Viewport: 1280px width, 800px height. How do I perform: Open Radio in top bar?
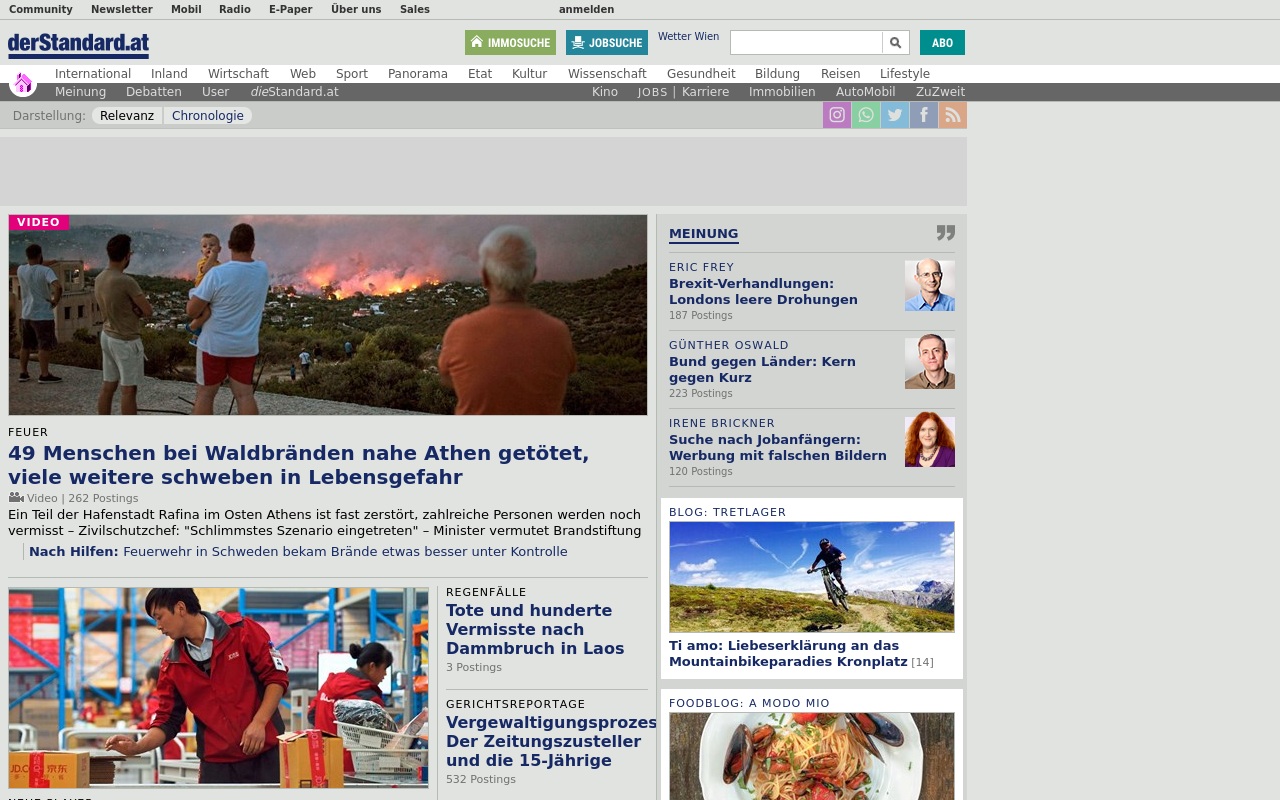235,9
